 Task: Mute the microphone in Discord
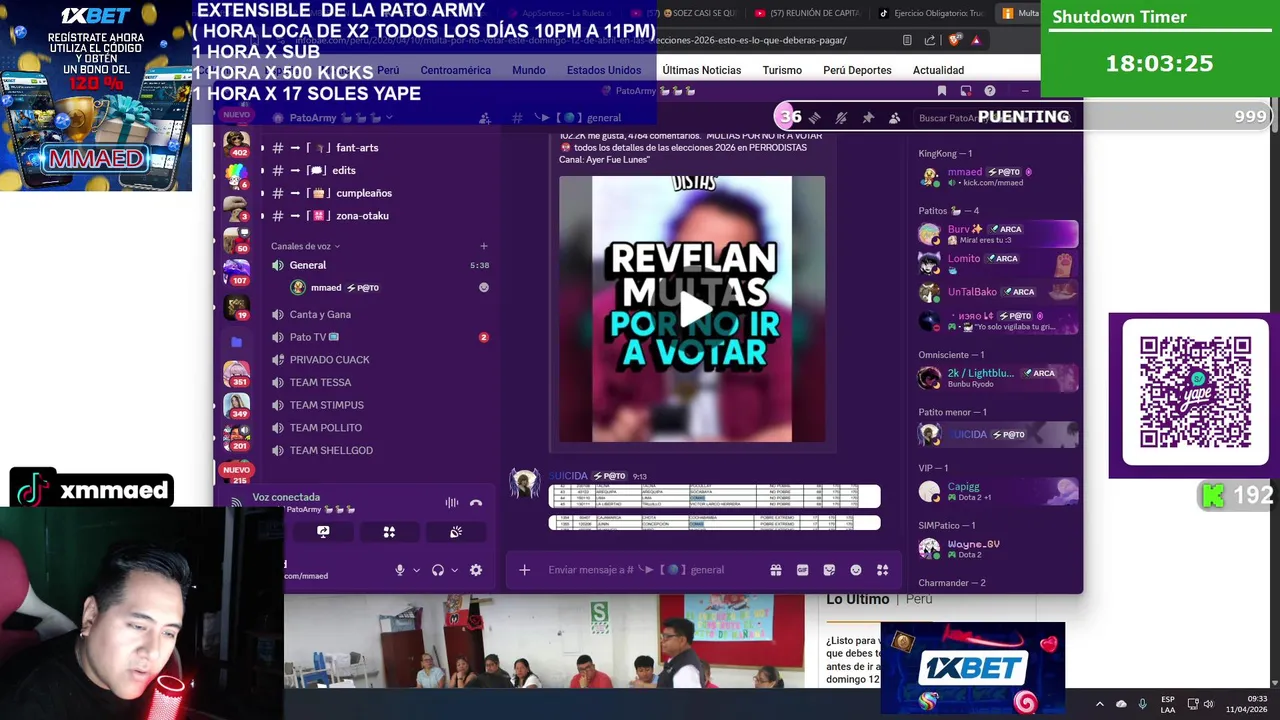tap(400, 570)
